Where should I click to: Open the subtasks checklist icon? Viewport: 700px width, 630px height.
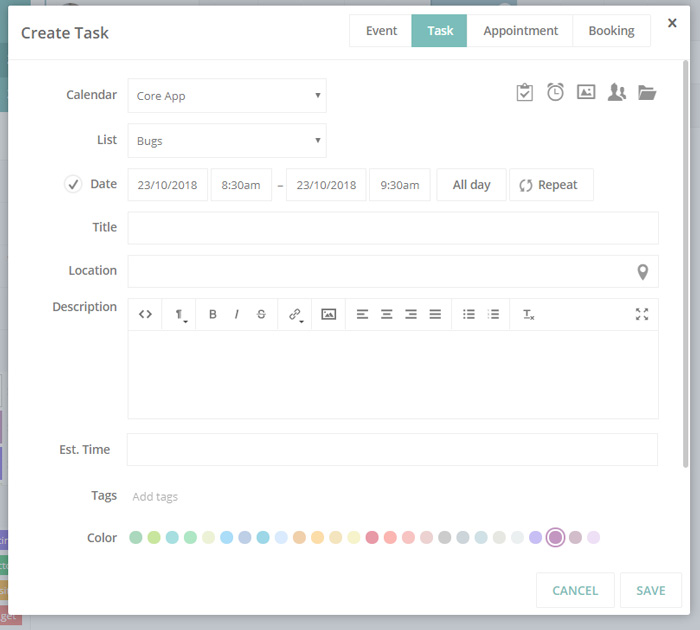pyautogui.click(x=525, y=92)
